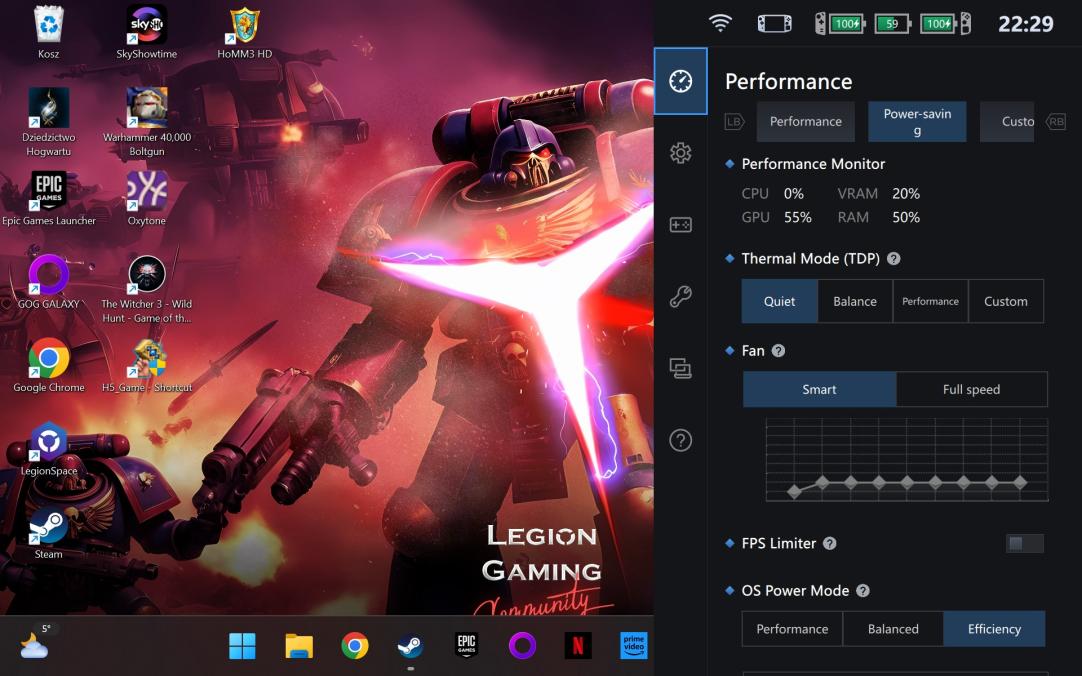
Task: Switch to the Power-saving profile tab
Action: (917, 122)
